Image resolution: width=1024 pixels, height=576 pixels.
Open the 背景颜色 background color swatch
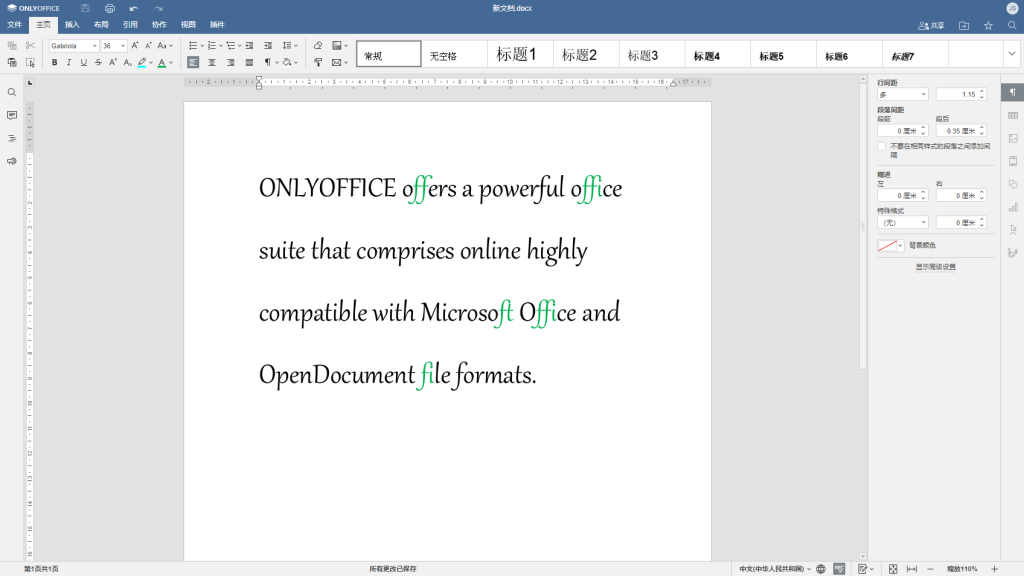[x=890, y=246]
